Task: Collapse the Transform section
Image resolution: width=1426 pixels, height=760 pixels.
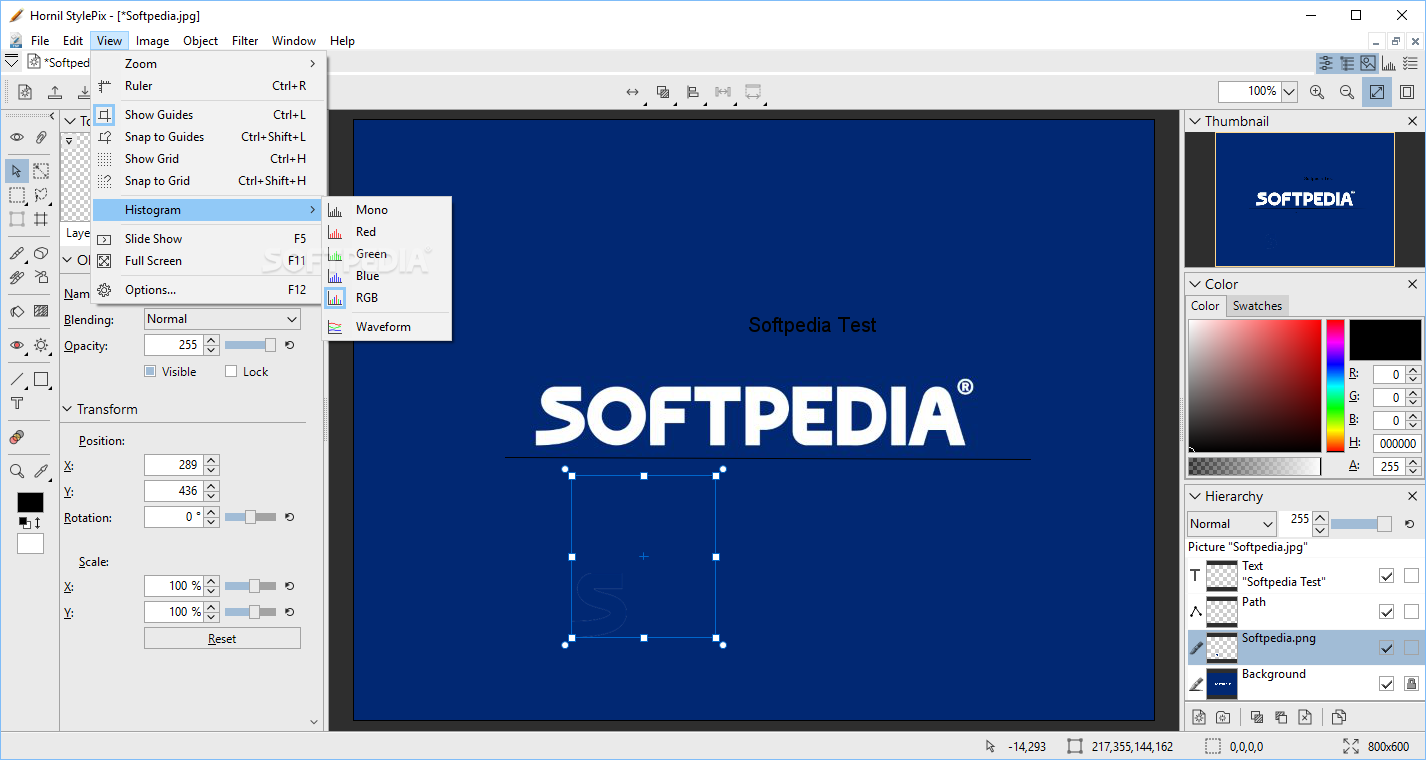Action: tap(67, 409)
